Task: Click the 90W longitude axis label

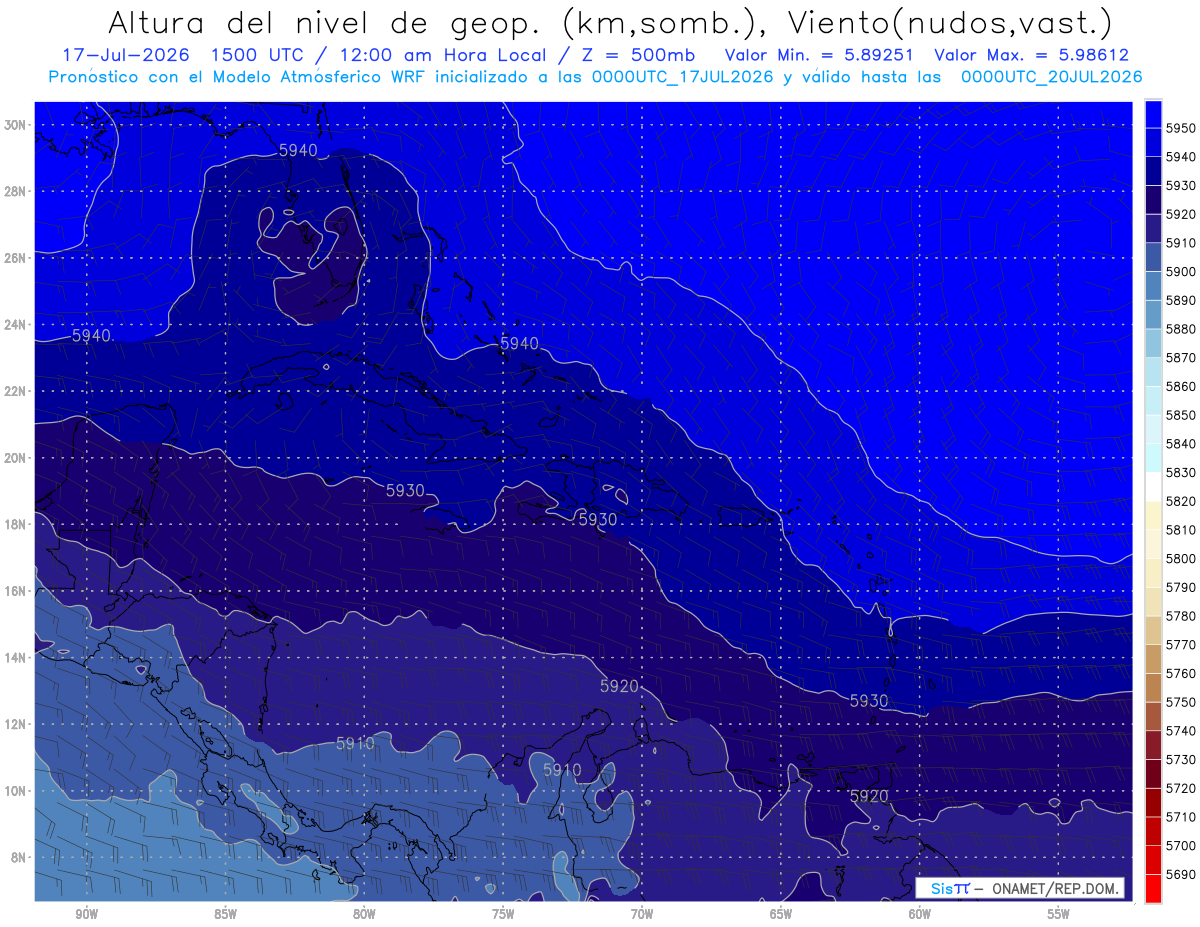Action: point(86,914)
